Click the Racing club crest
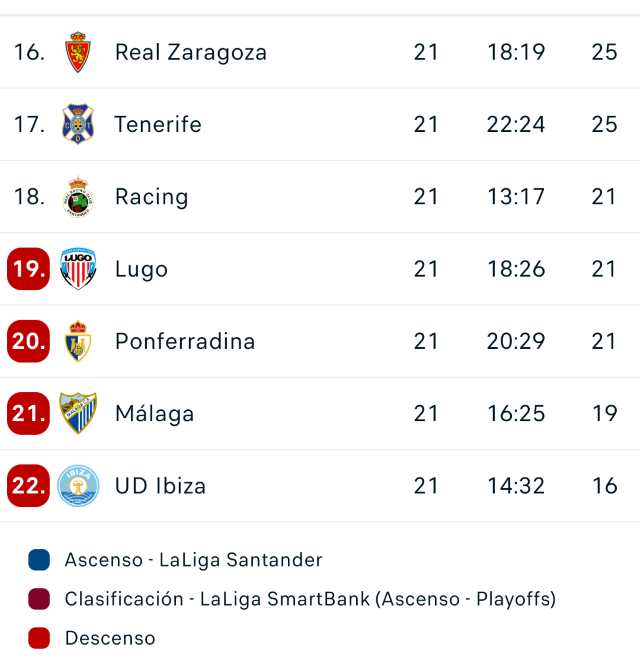The width and height of the screenshot is (640, 661). tap(78, 197)
